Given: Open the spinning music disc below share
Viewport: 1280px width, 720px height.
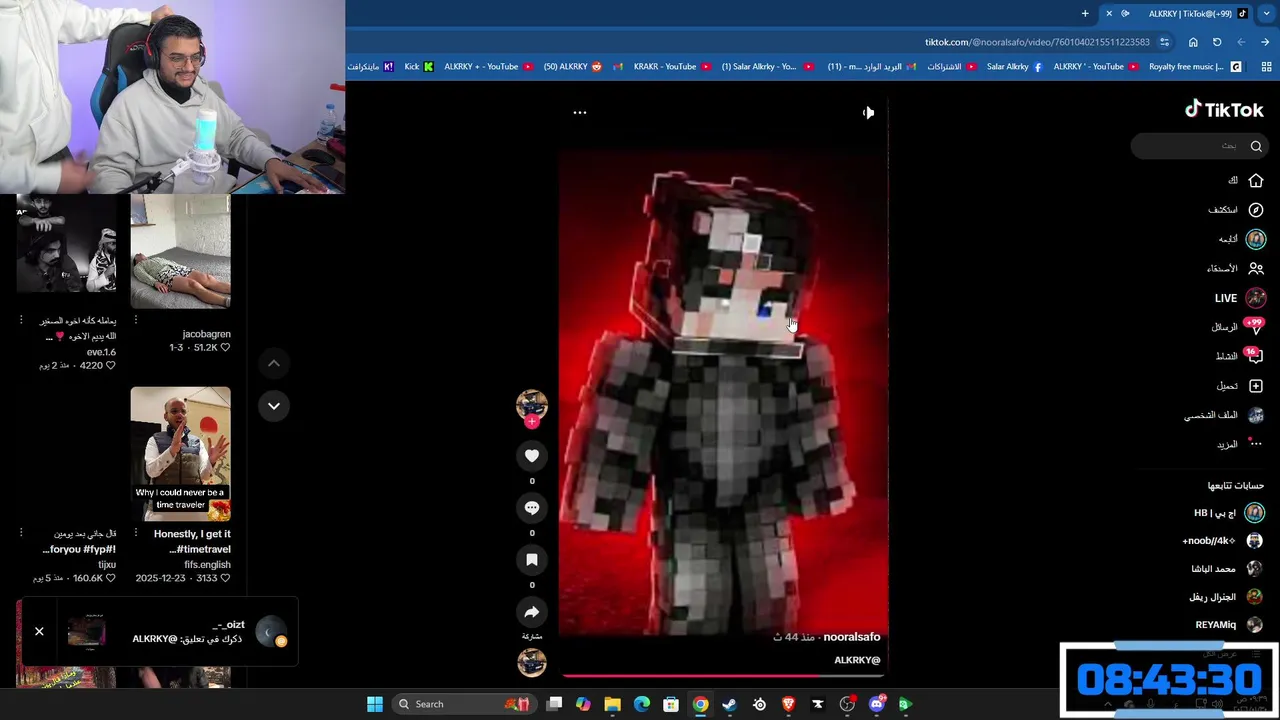Looking at the screenshot, I should point(532,662).
